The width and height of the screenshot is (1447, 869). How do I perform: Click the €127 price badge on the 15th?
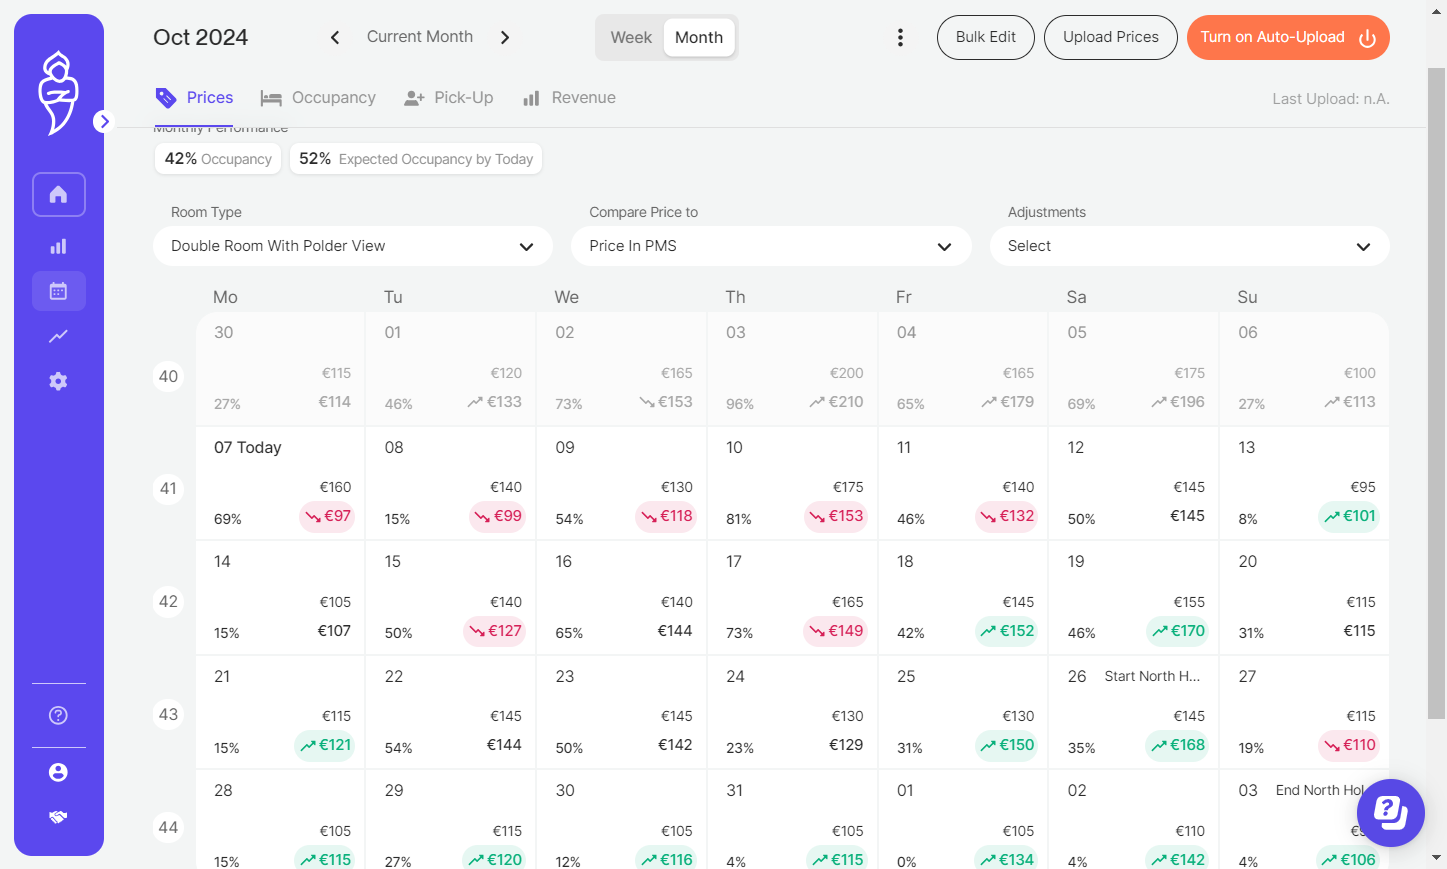496,631
